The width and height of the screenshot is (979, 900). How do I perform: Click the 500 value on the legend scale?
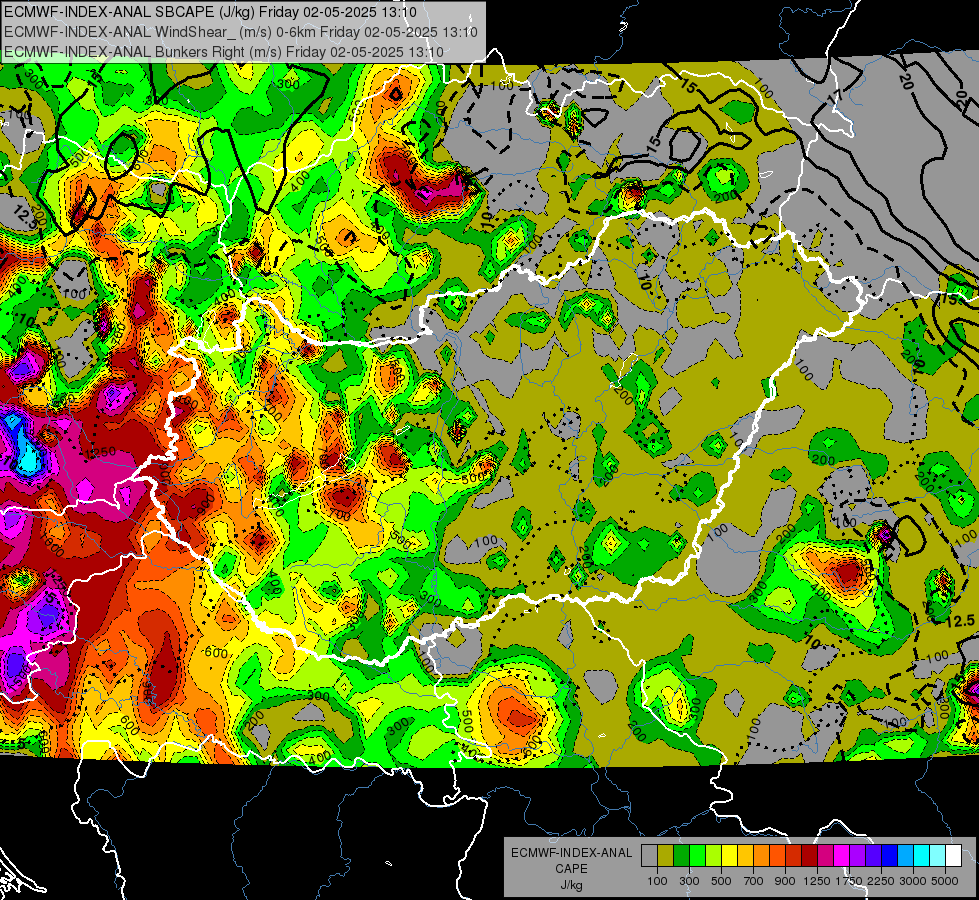coord(721,881)
